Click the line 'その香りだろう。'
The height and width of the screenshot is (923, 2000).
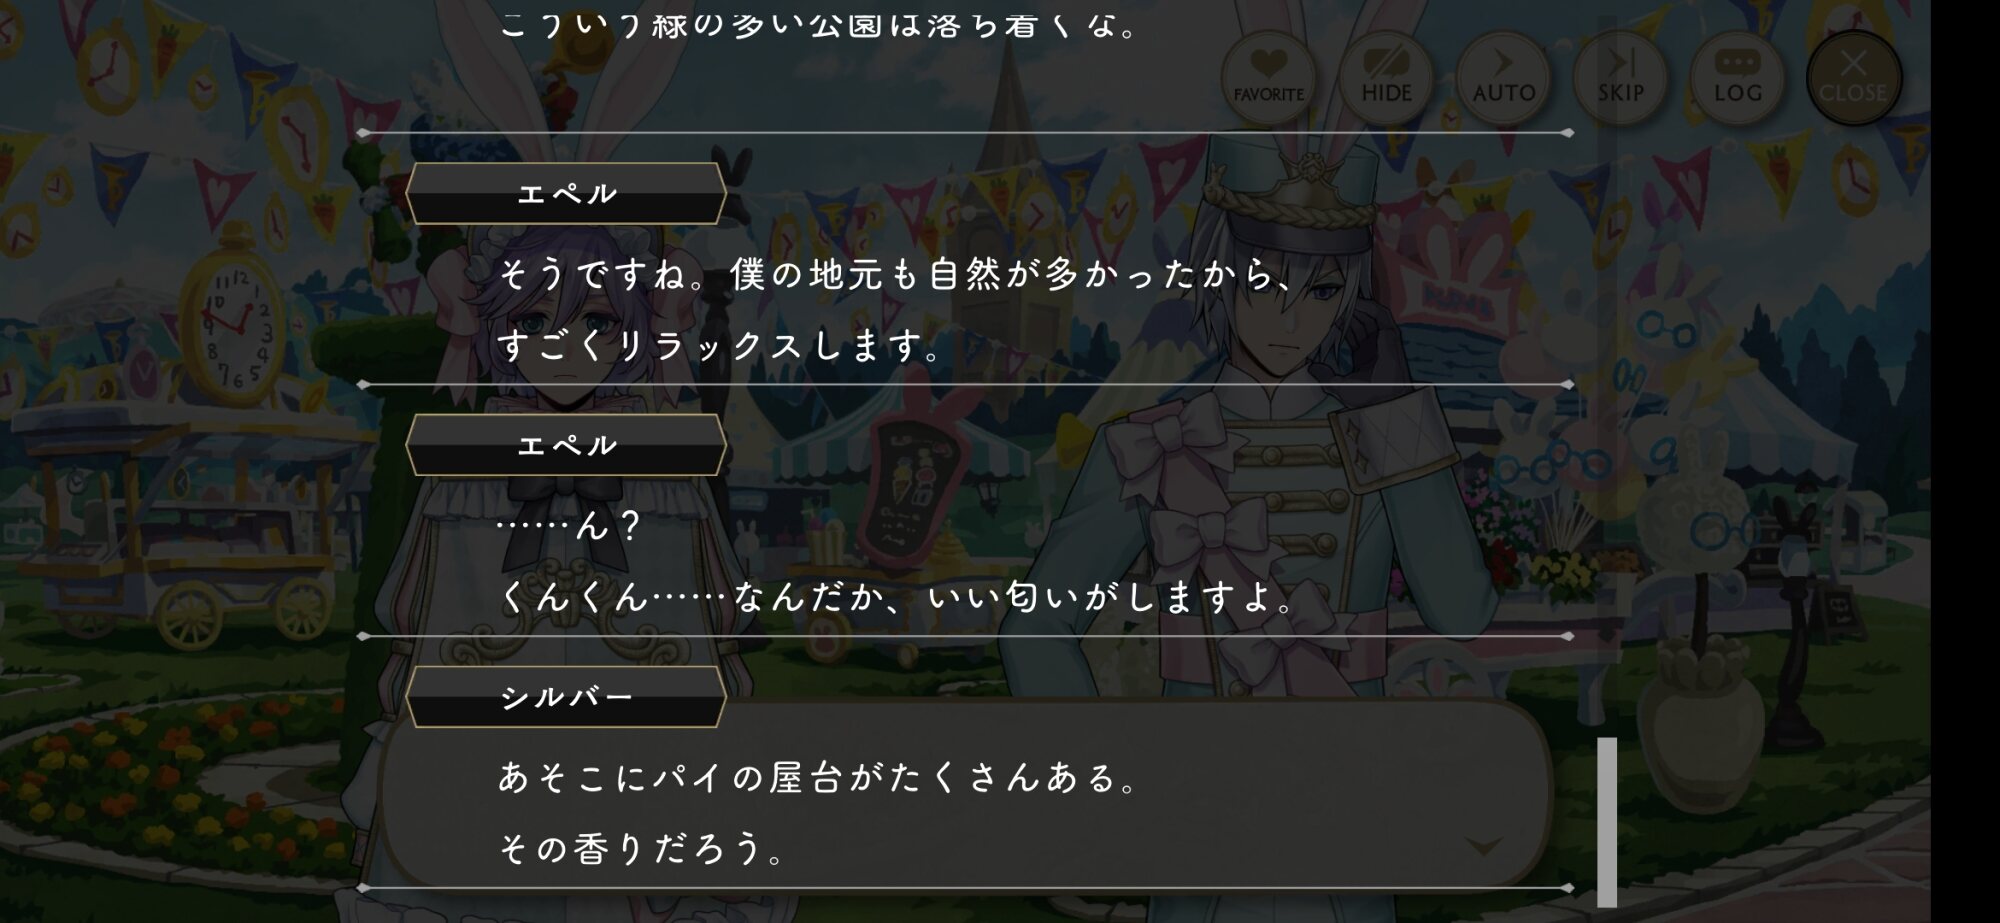(641, 849)
